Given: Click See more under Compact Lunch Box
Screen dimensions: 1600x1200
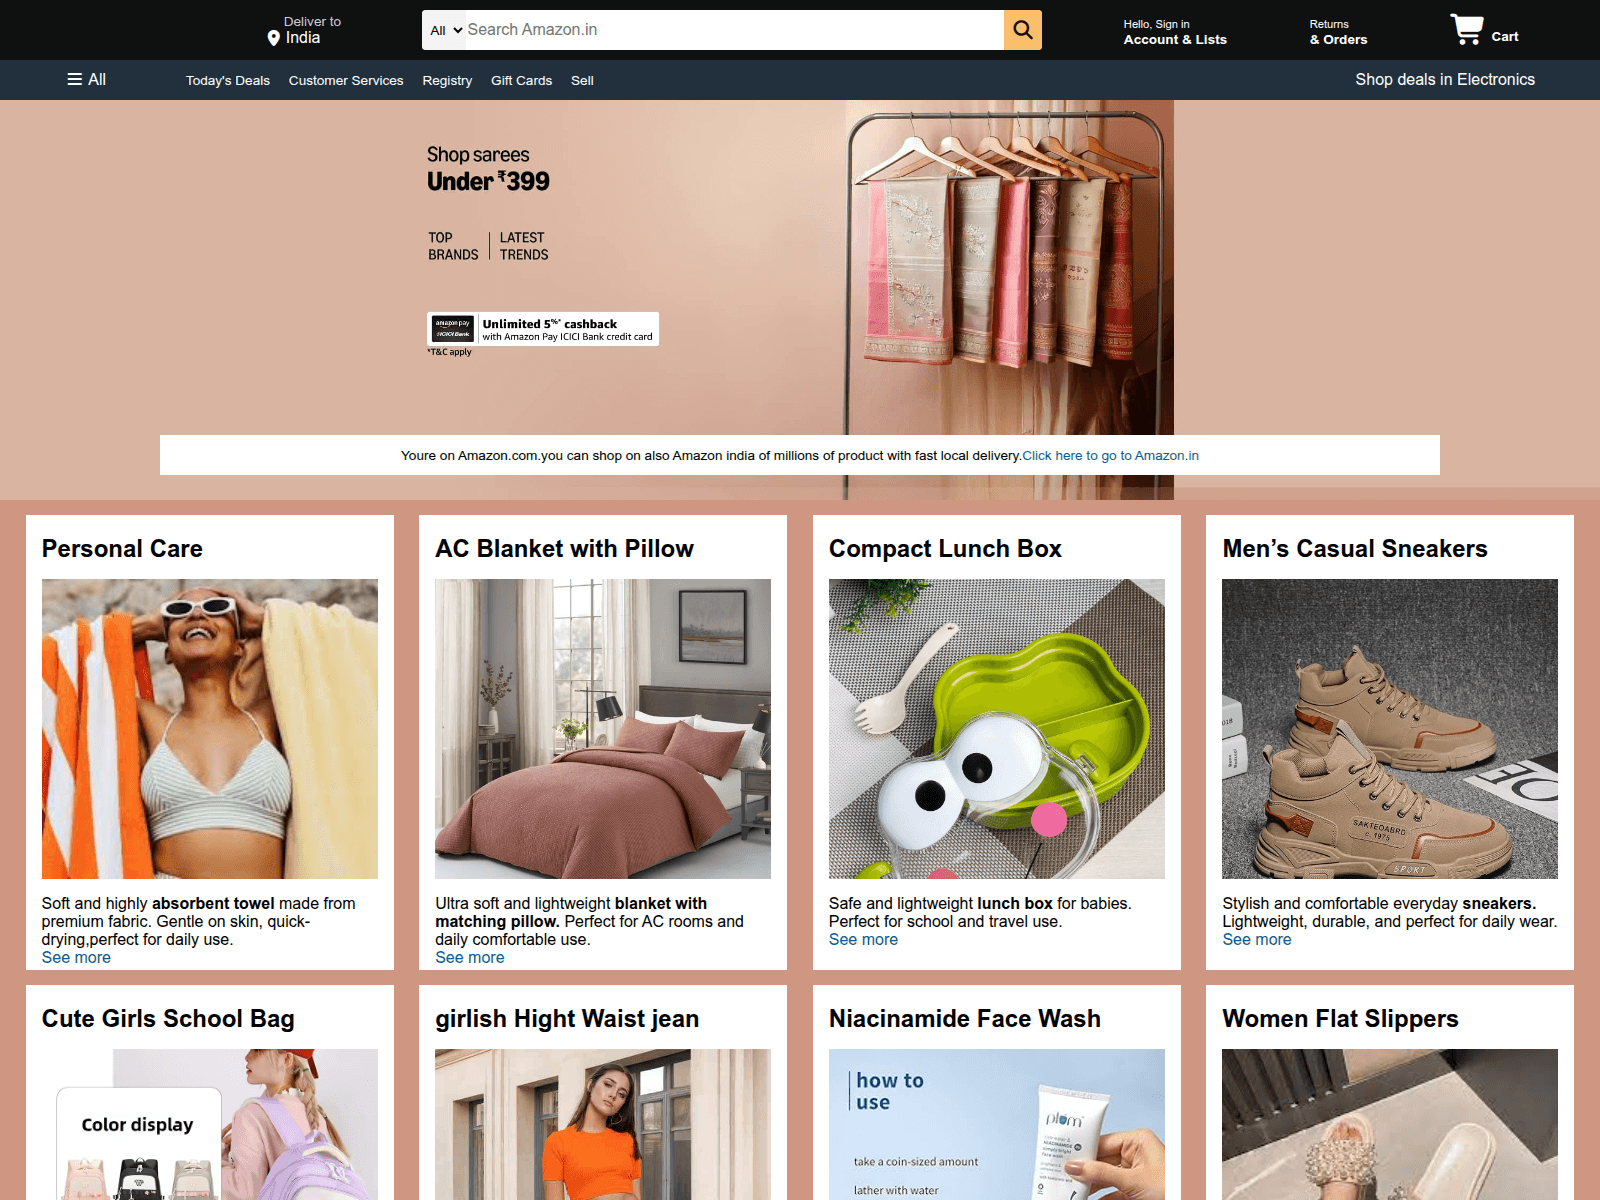Looking at the screenshot, I should tap(863, 940).
